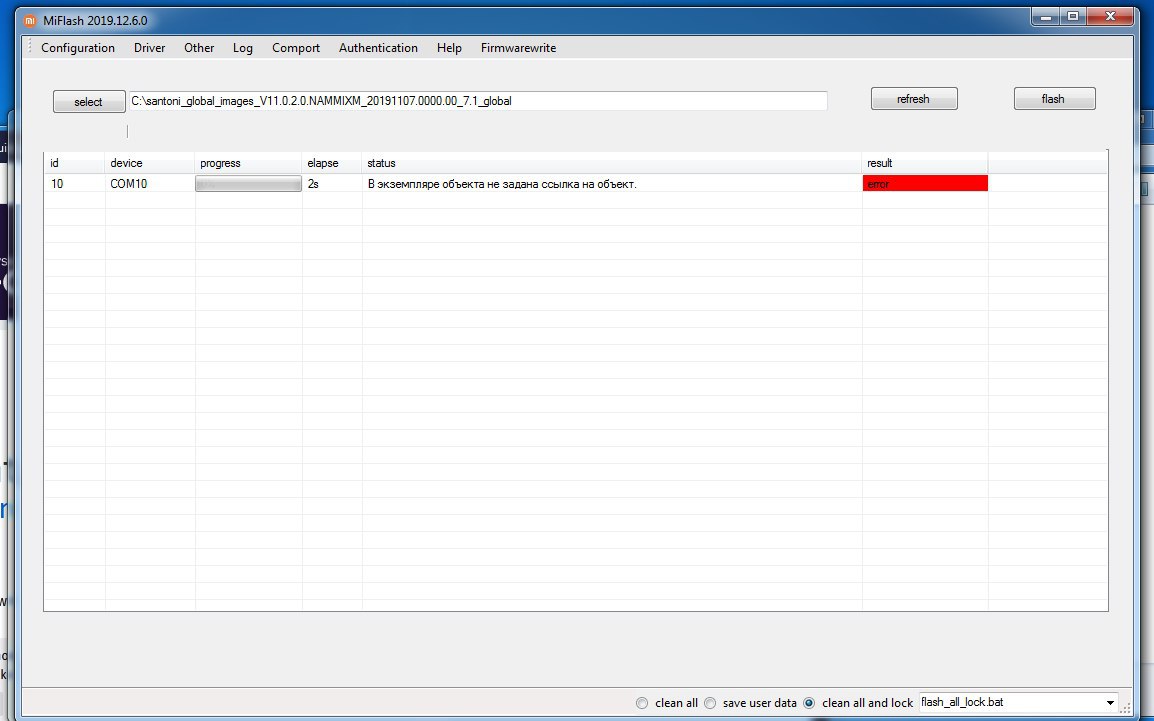
Task: Click the firmware path input field
Action: (x=478, y=101)
